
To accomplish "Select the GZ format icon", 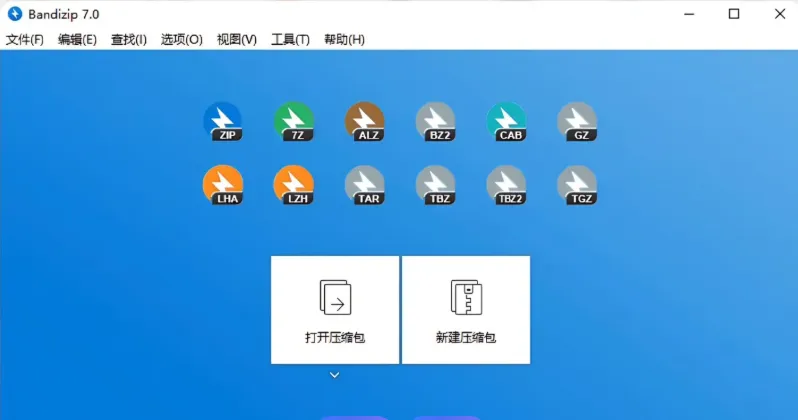I will pos(577,122).
